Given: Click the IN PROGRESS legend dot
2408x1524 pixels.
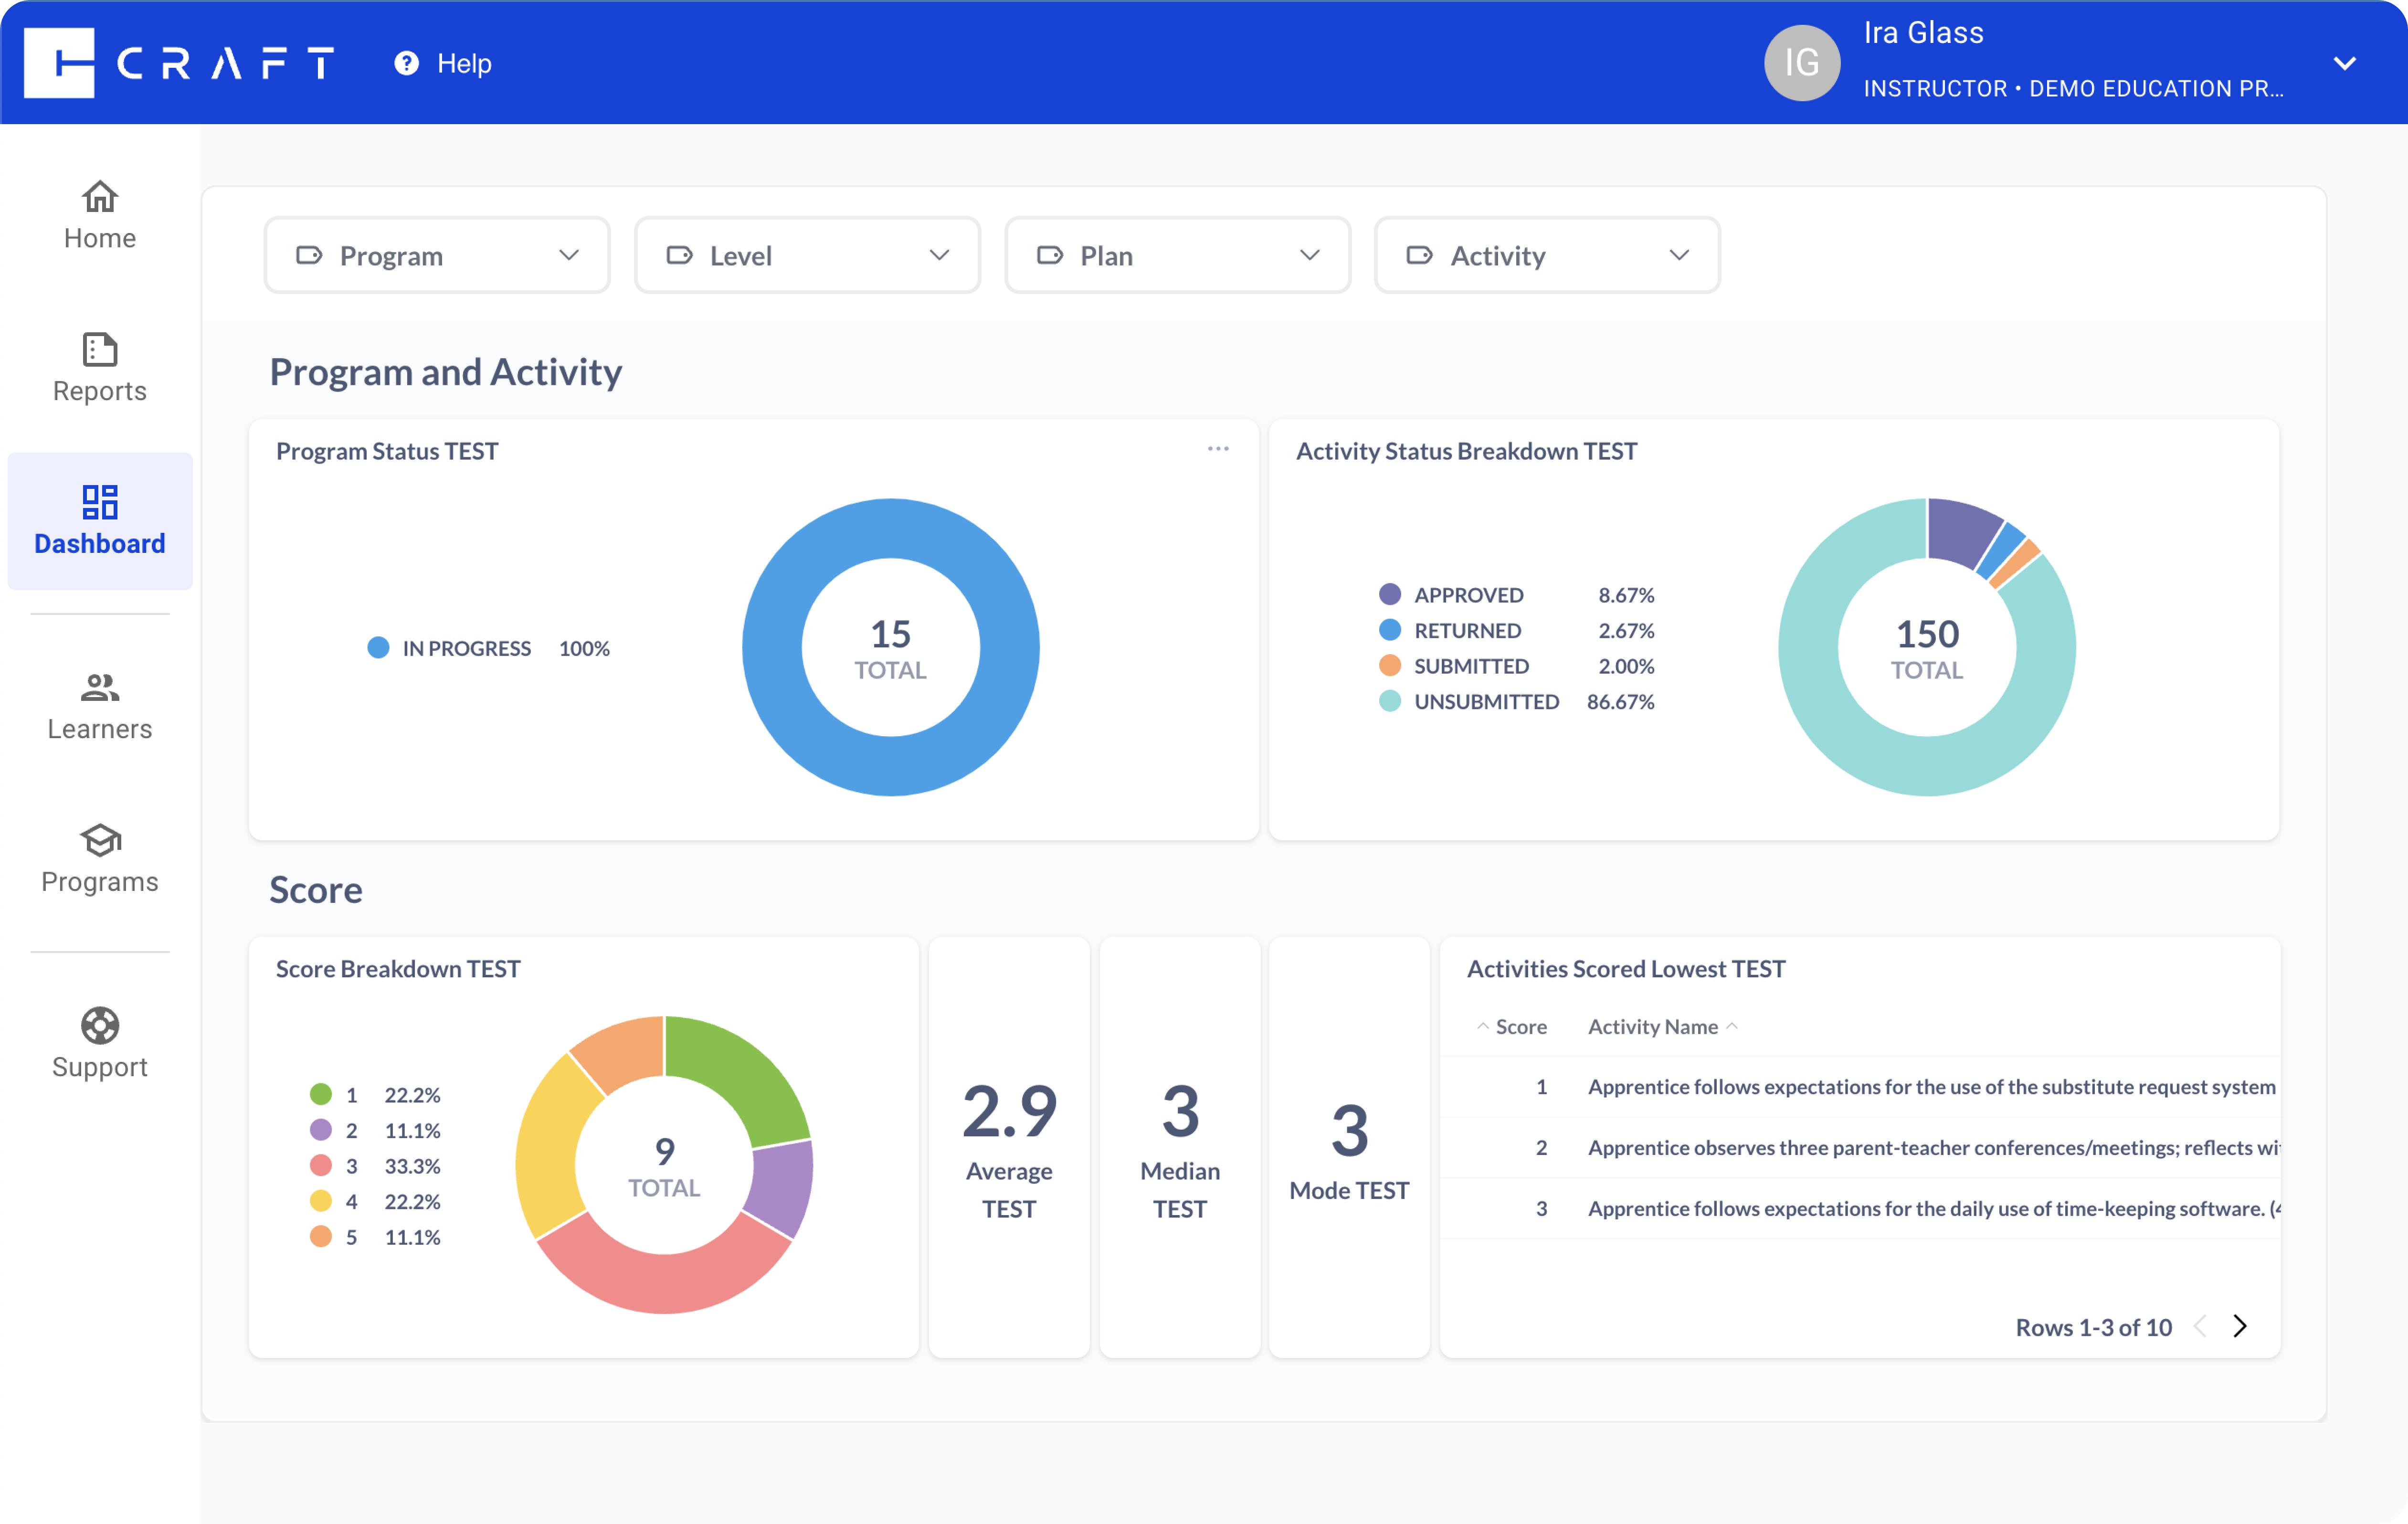Looking at the screenshot, I should (x=378, y=648).
